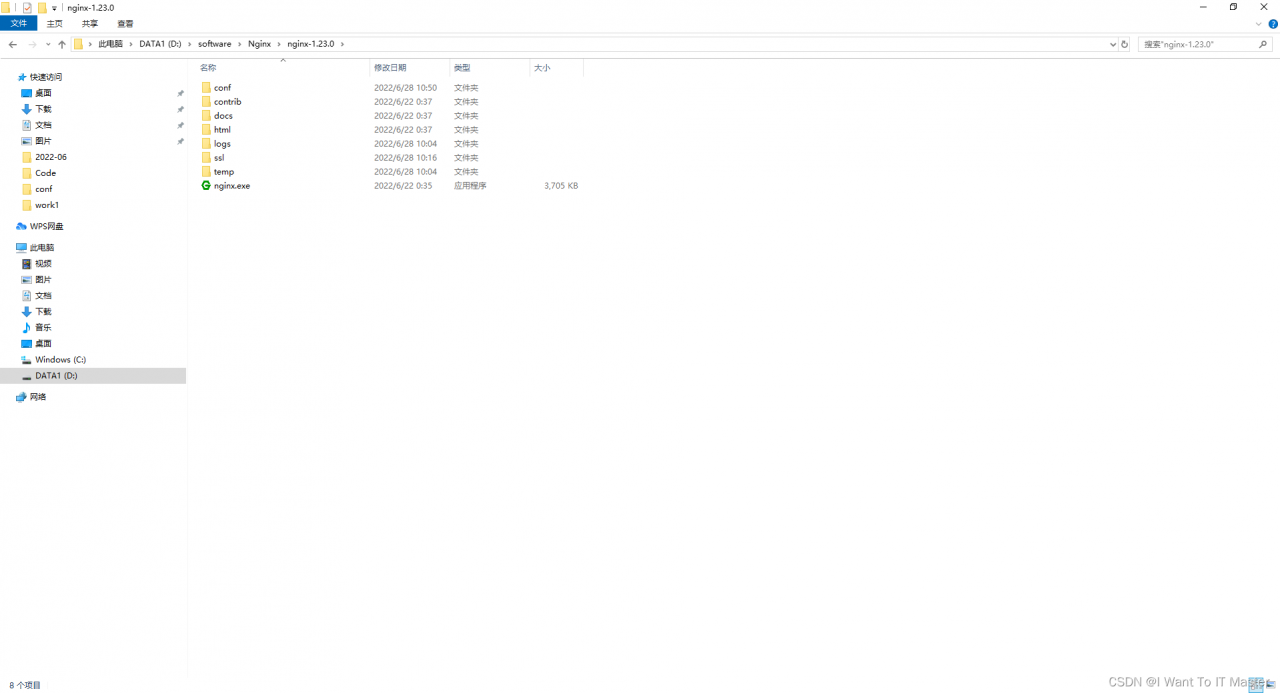Click the 2022/6/28 10:16 date of ssl
The height and width of the screenshot is (693, 1280).
coord(405,158)
